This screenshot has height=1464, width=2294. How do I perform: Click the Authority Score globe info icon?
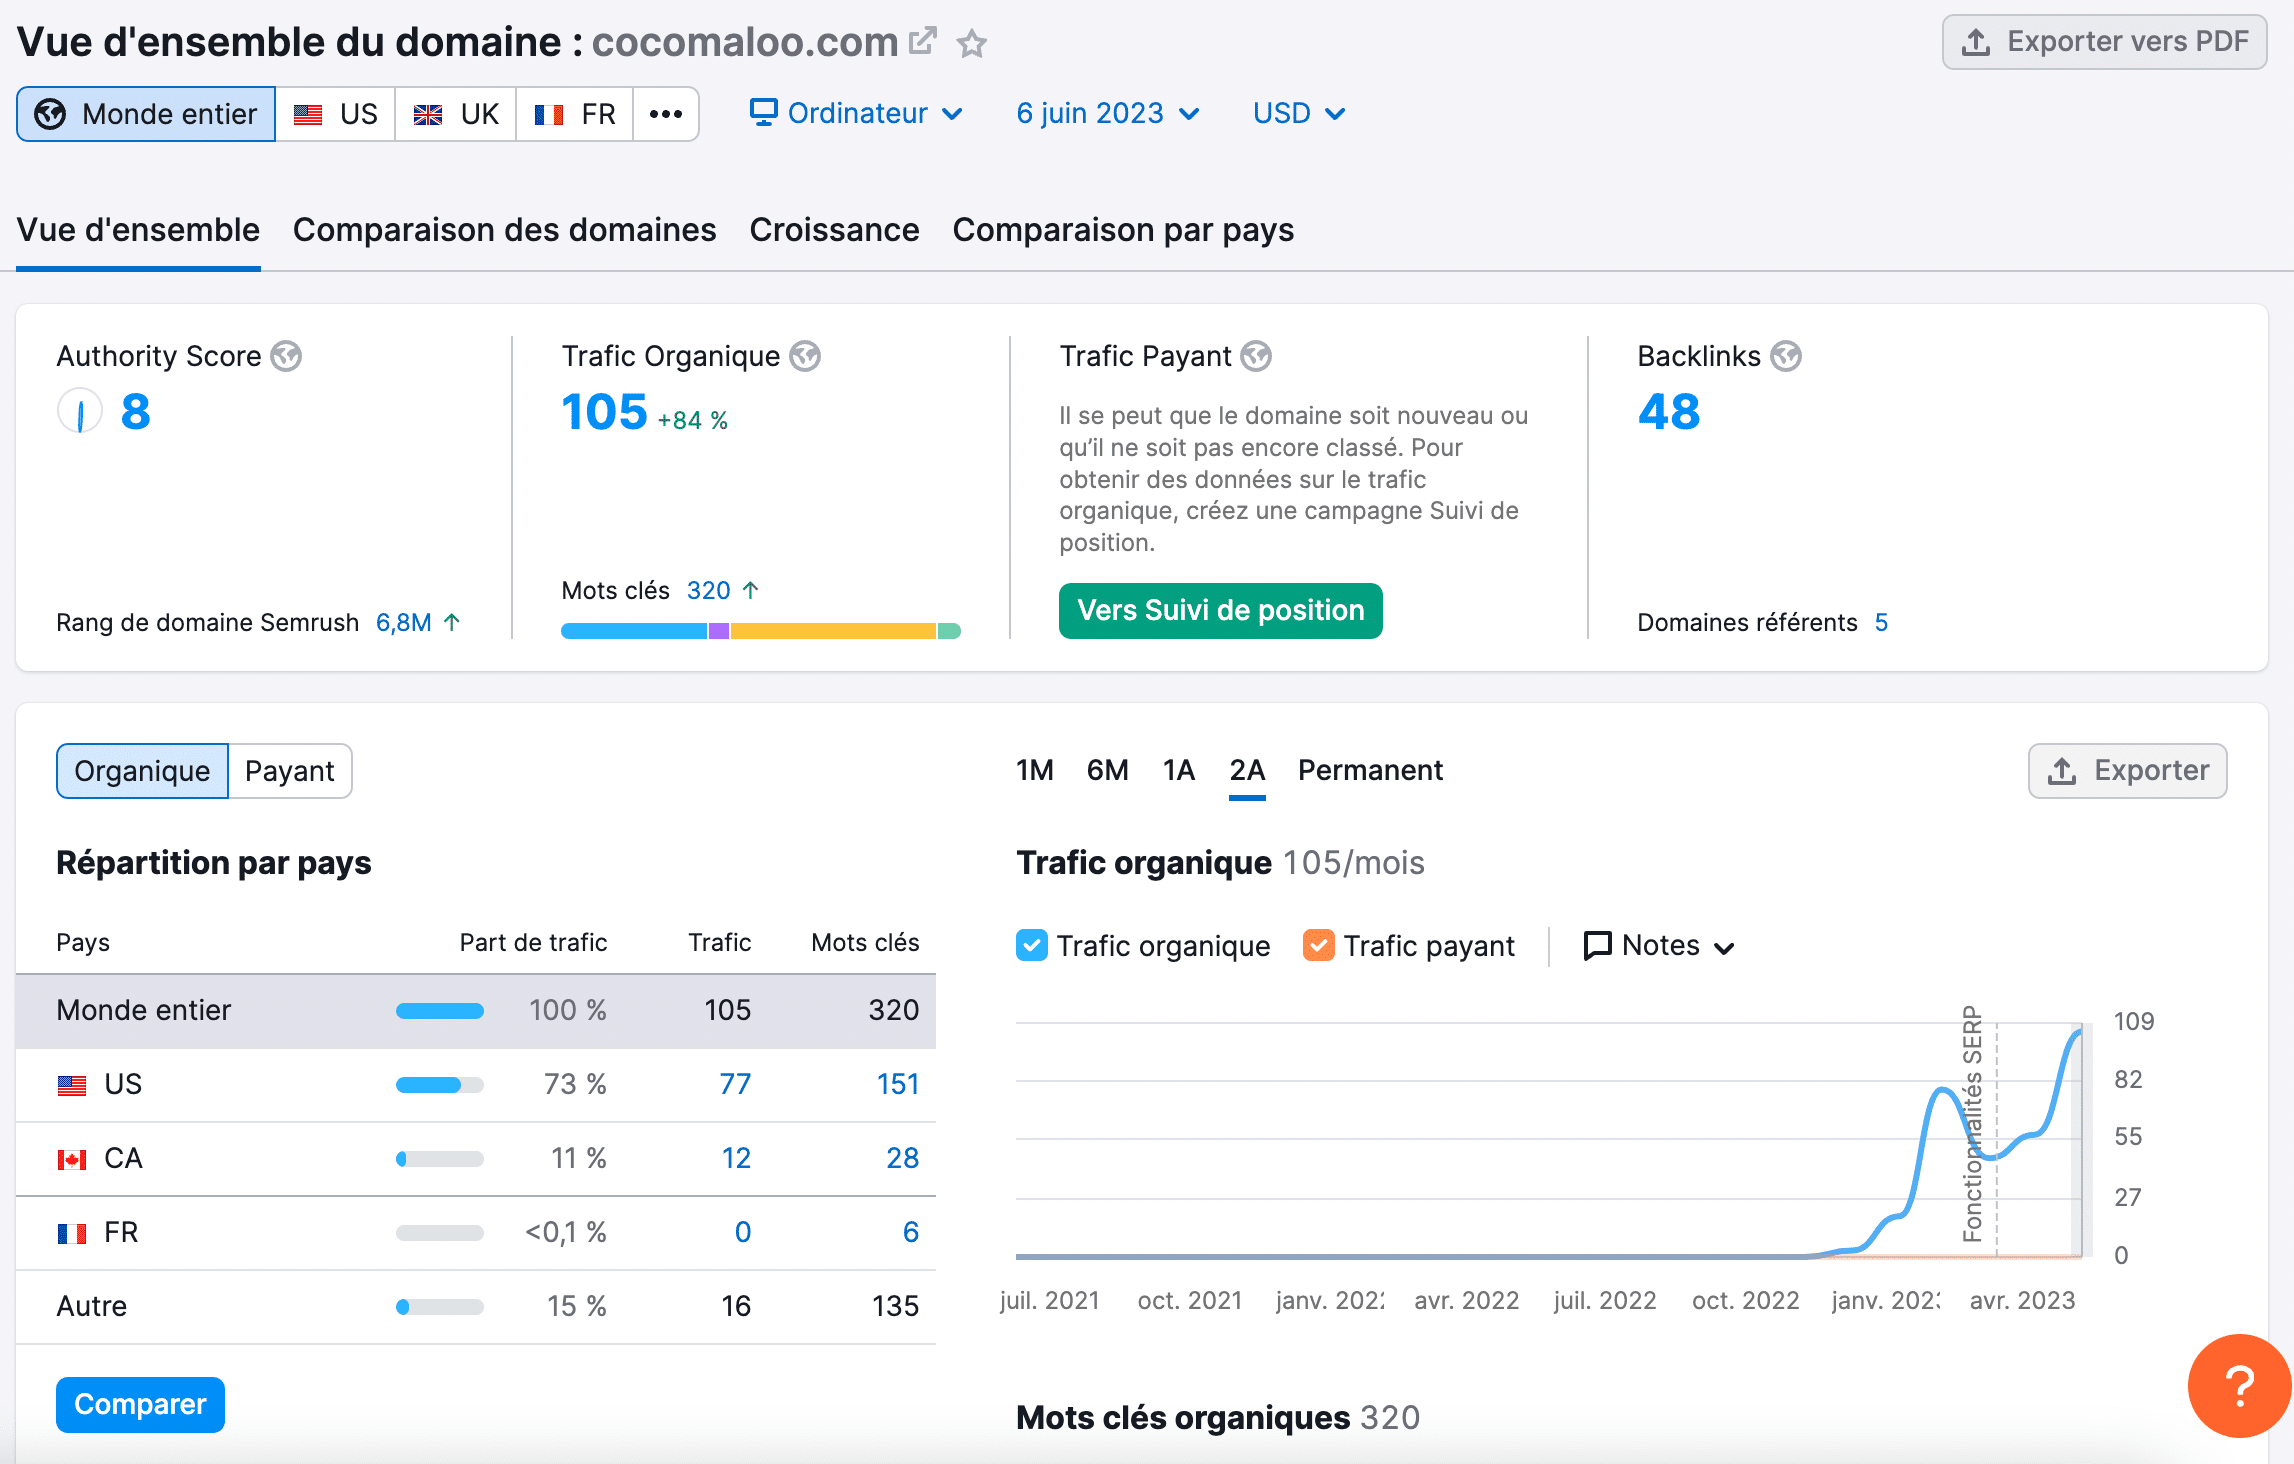point(286,356)
